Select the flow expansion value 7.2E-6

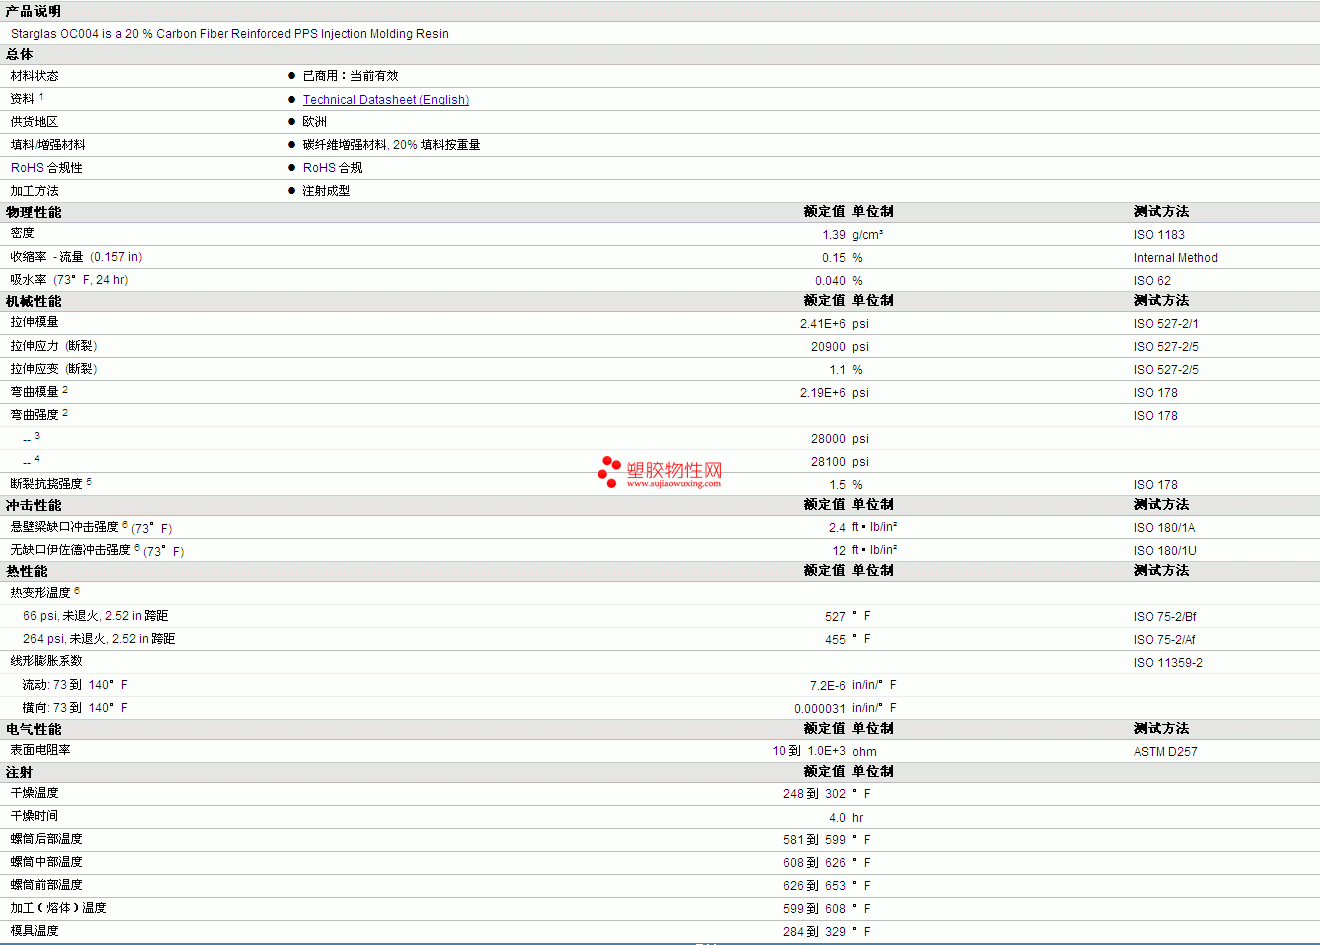pyautogui.click(x=828, y=686)
